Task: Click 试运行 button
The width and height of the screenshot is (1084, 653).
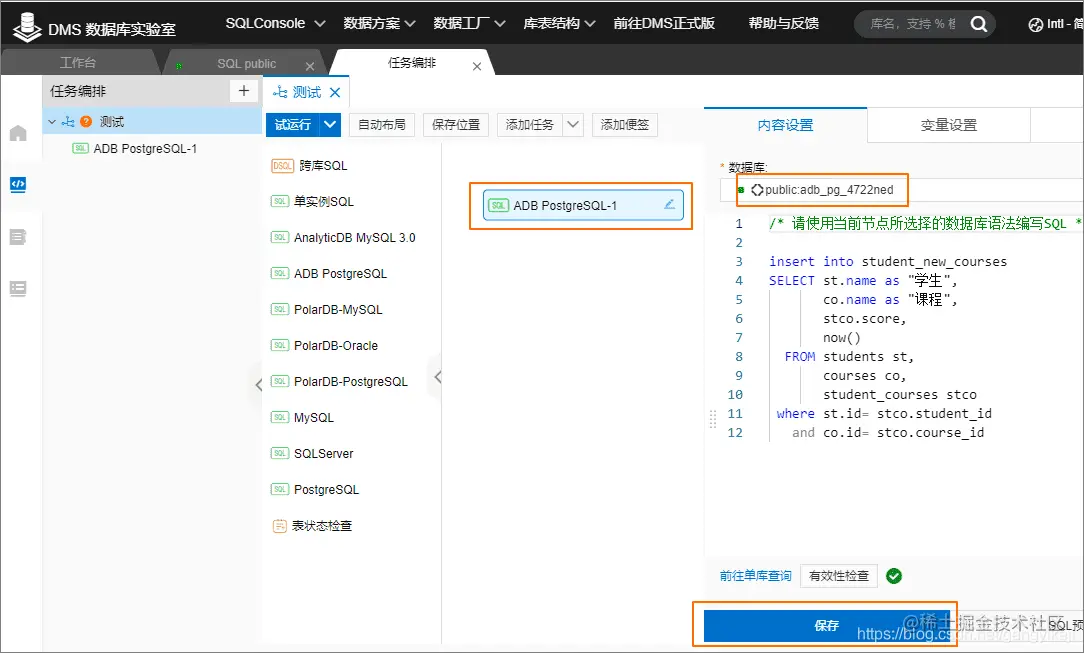Action: [x=293, y=124]
